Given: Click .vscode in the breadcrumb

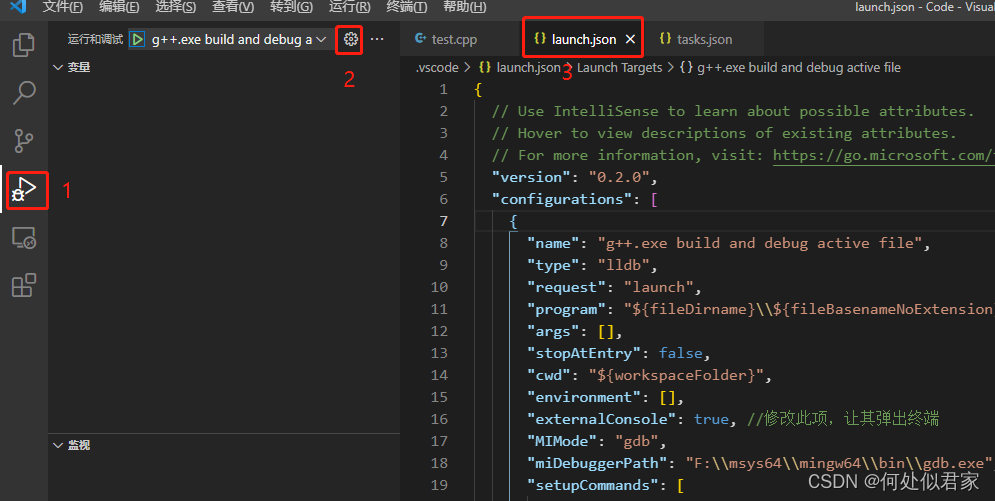Looking at the screenshot, I should [x=437, y=67].
